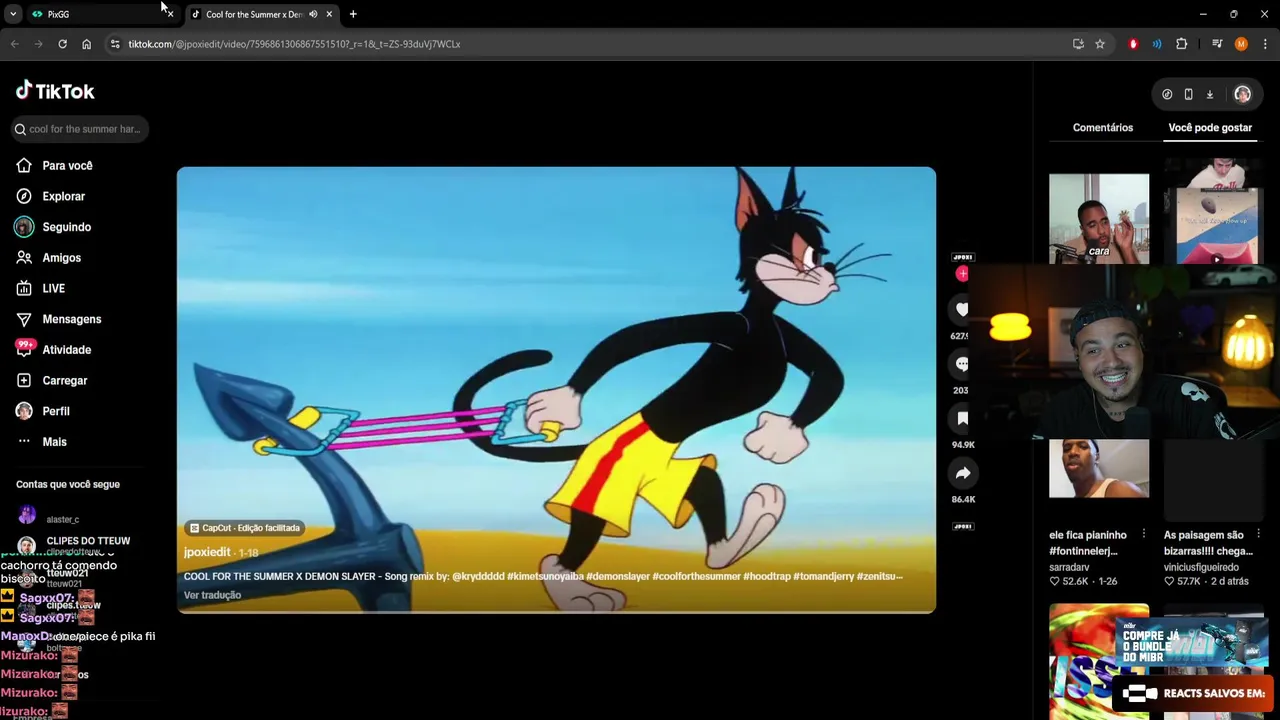
Task: Open the Extensions puzzle menu
Action: pyautogui.click(x=1181, y=44)
